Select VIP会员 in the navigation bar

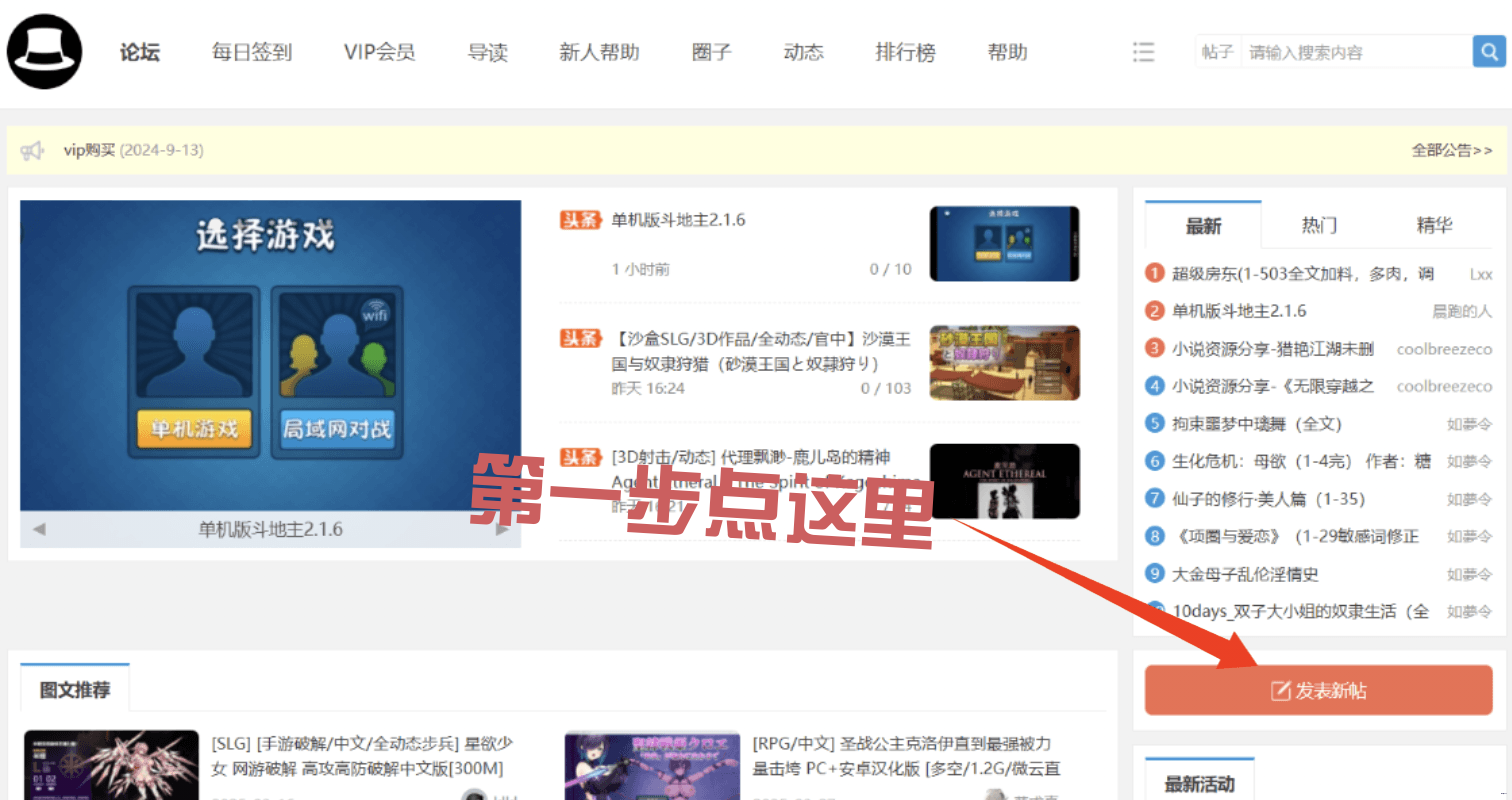[x=379, y=52]
